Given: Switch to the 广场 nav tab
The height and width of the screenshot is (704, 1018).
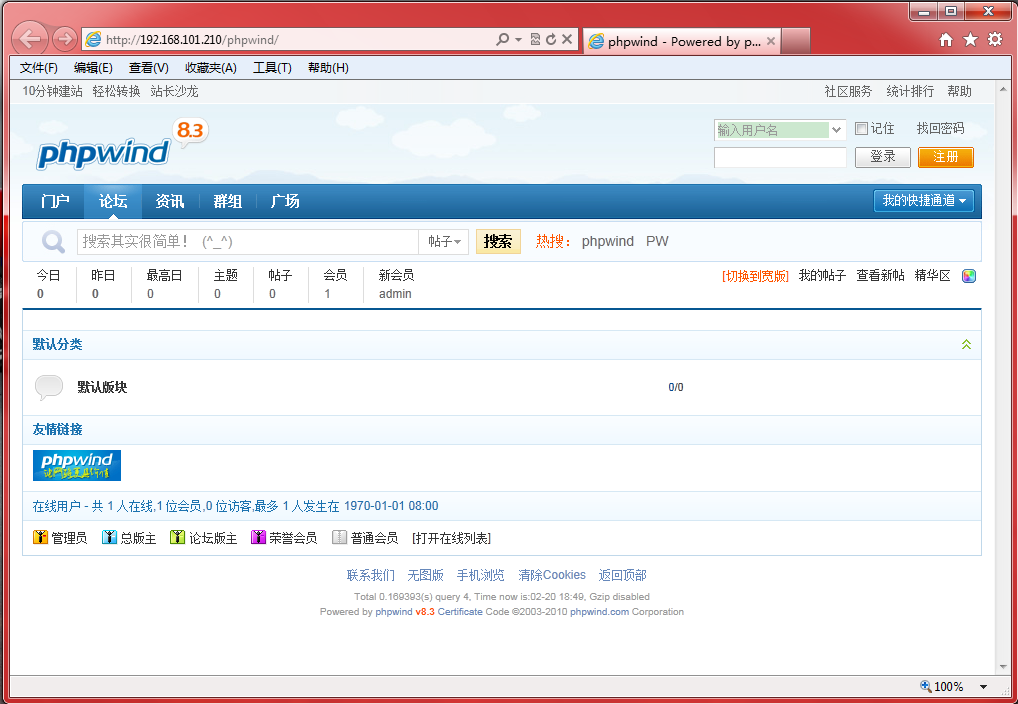Looking at the screenshot, I should coord(285,201).
